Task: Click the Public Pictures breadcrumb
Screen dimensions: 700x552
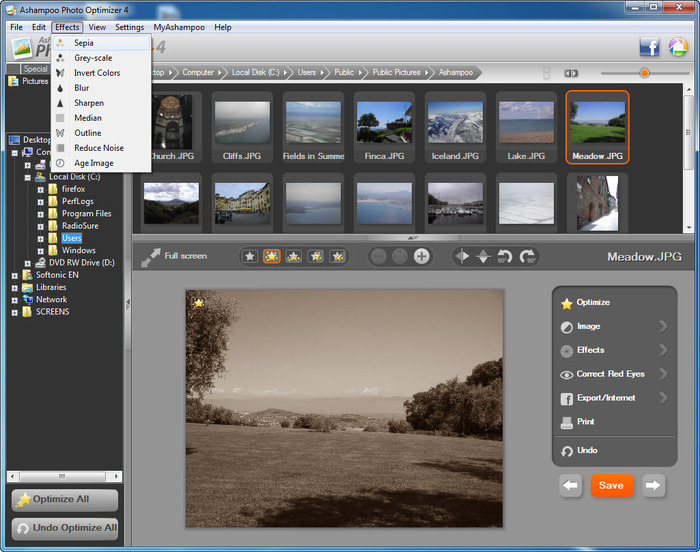Action: 396,72
